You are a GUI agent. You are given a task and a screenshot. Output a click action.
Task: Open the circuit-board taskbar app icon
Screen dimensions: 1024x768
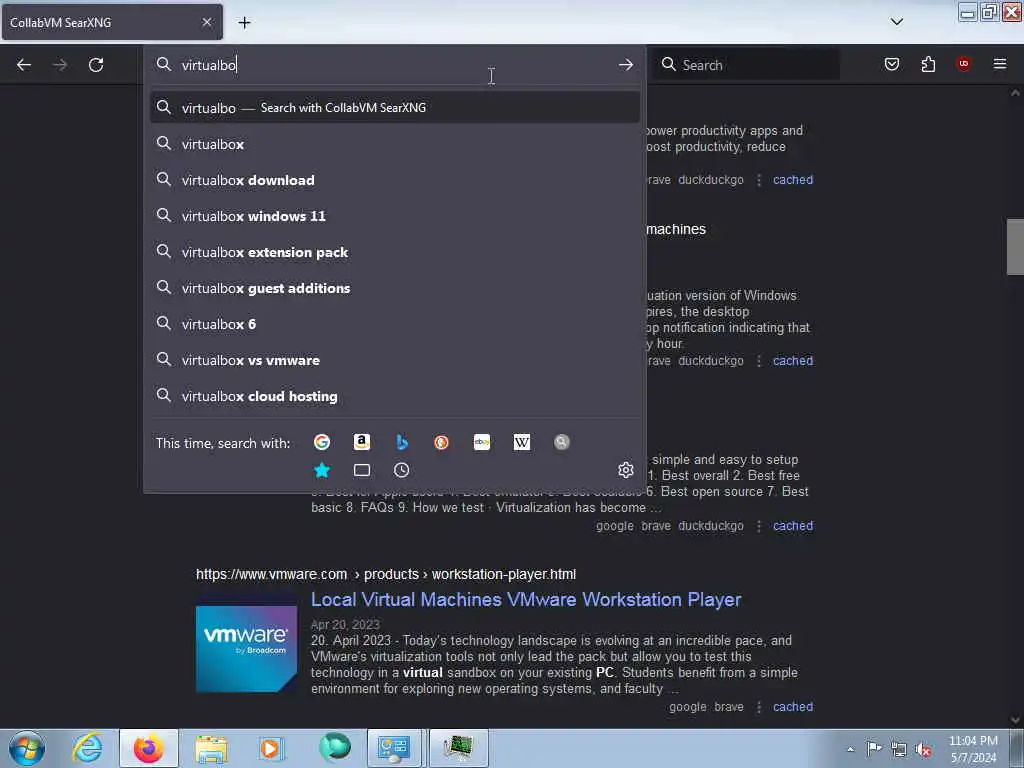tap(458, 748)
